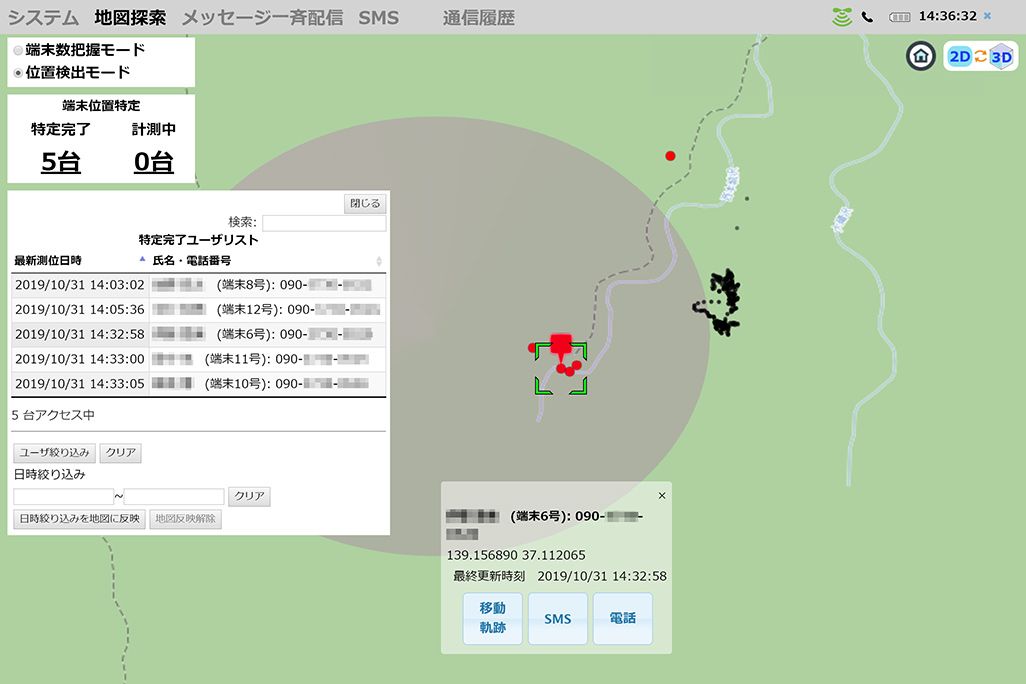The image size is (1026, 684).
Task: Click the isolated red dot marker at upper right
Action: (670, 156)
